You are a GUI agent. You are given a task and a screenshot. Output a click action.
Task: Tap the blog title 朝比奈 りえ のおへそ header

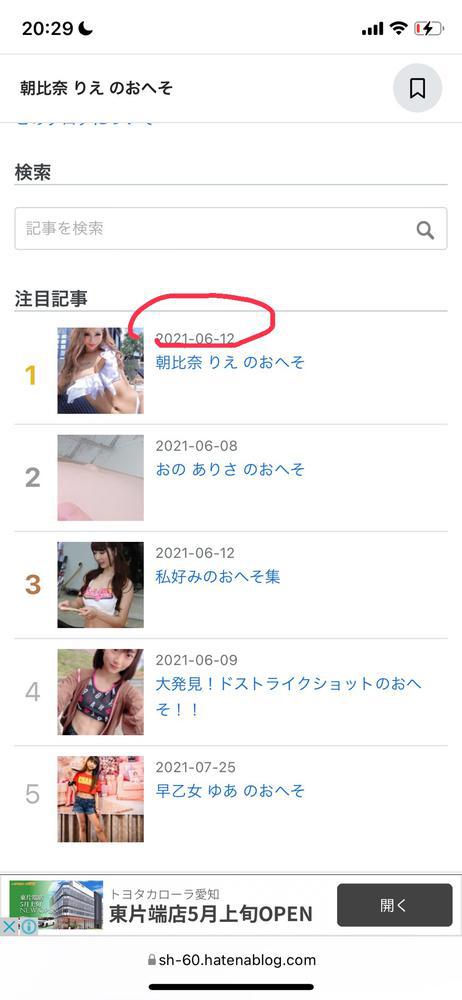(x=96, y=88)
